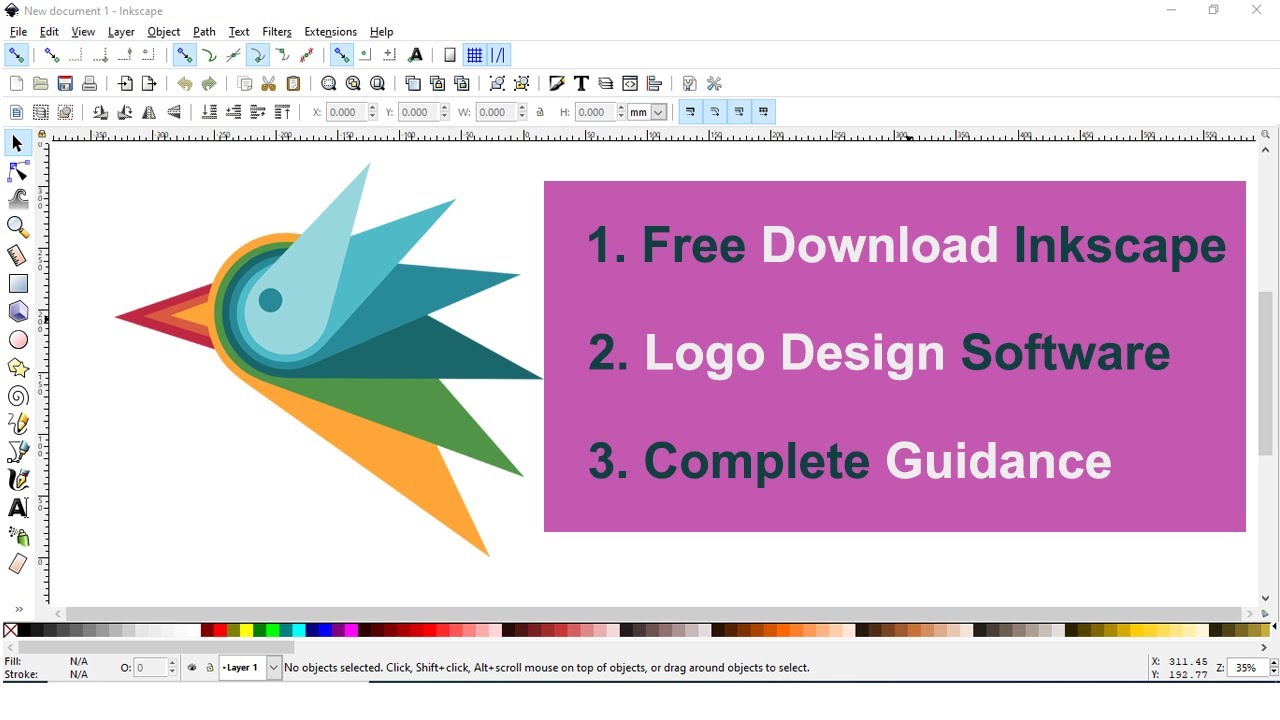
Task: Pick the black swatch in palette
Action: pyautogui.click(x=25, y=630)
